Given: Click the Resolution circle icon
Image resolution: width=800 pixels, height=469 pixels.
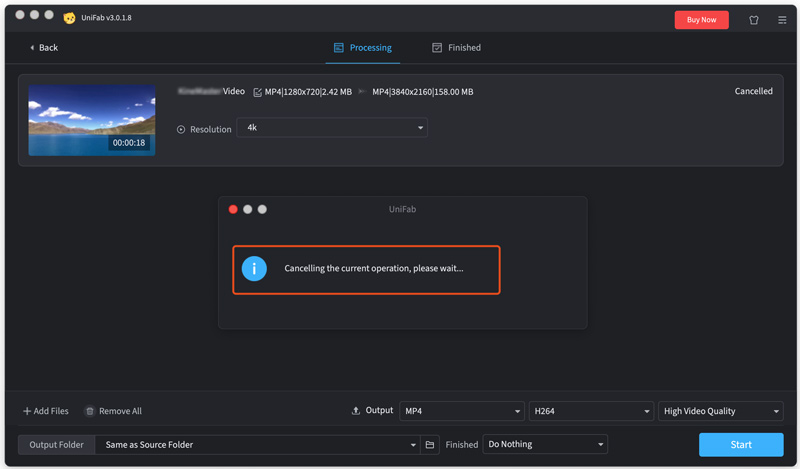Looking at the screenshot, I should coord(181,130).
